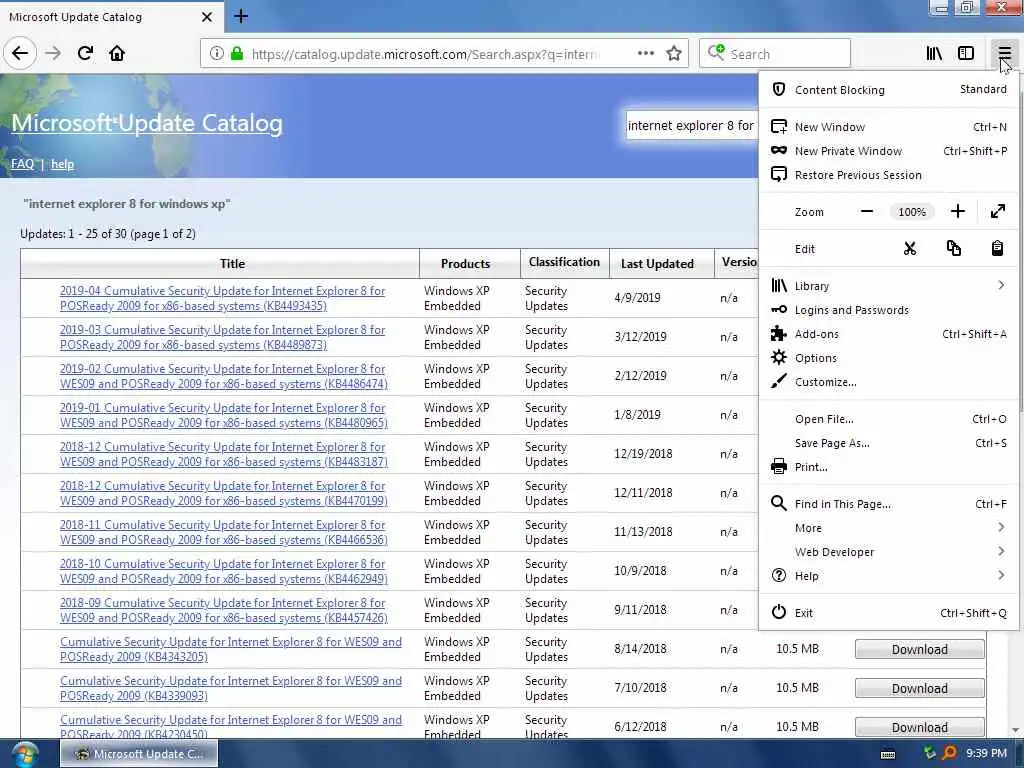
Task: Zoom out with the minus button
Action: point(867,212)
